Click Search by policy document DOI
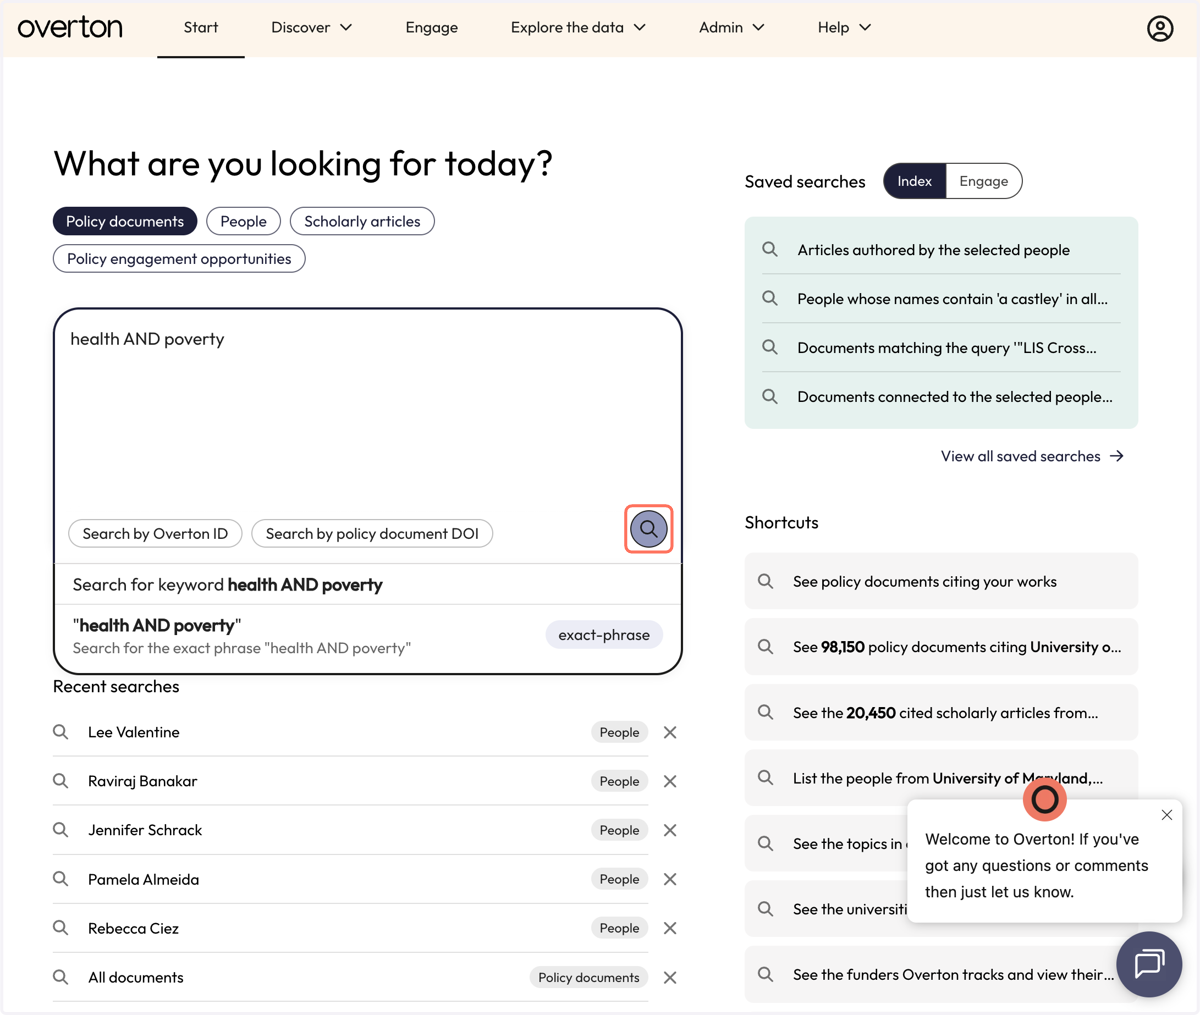Image resolution: width=1200 pixels, height=1015 pixels. pyautogui.click(x=372, y=534)
